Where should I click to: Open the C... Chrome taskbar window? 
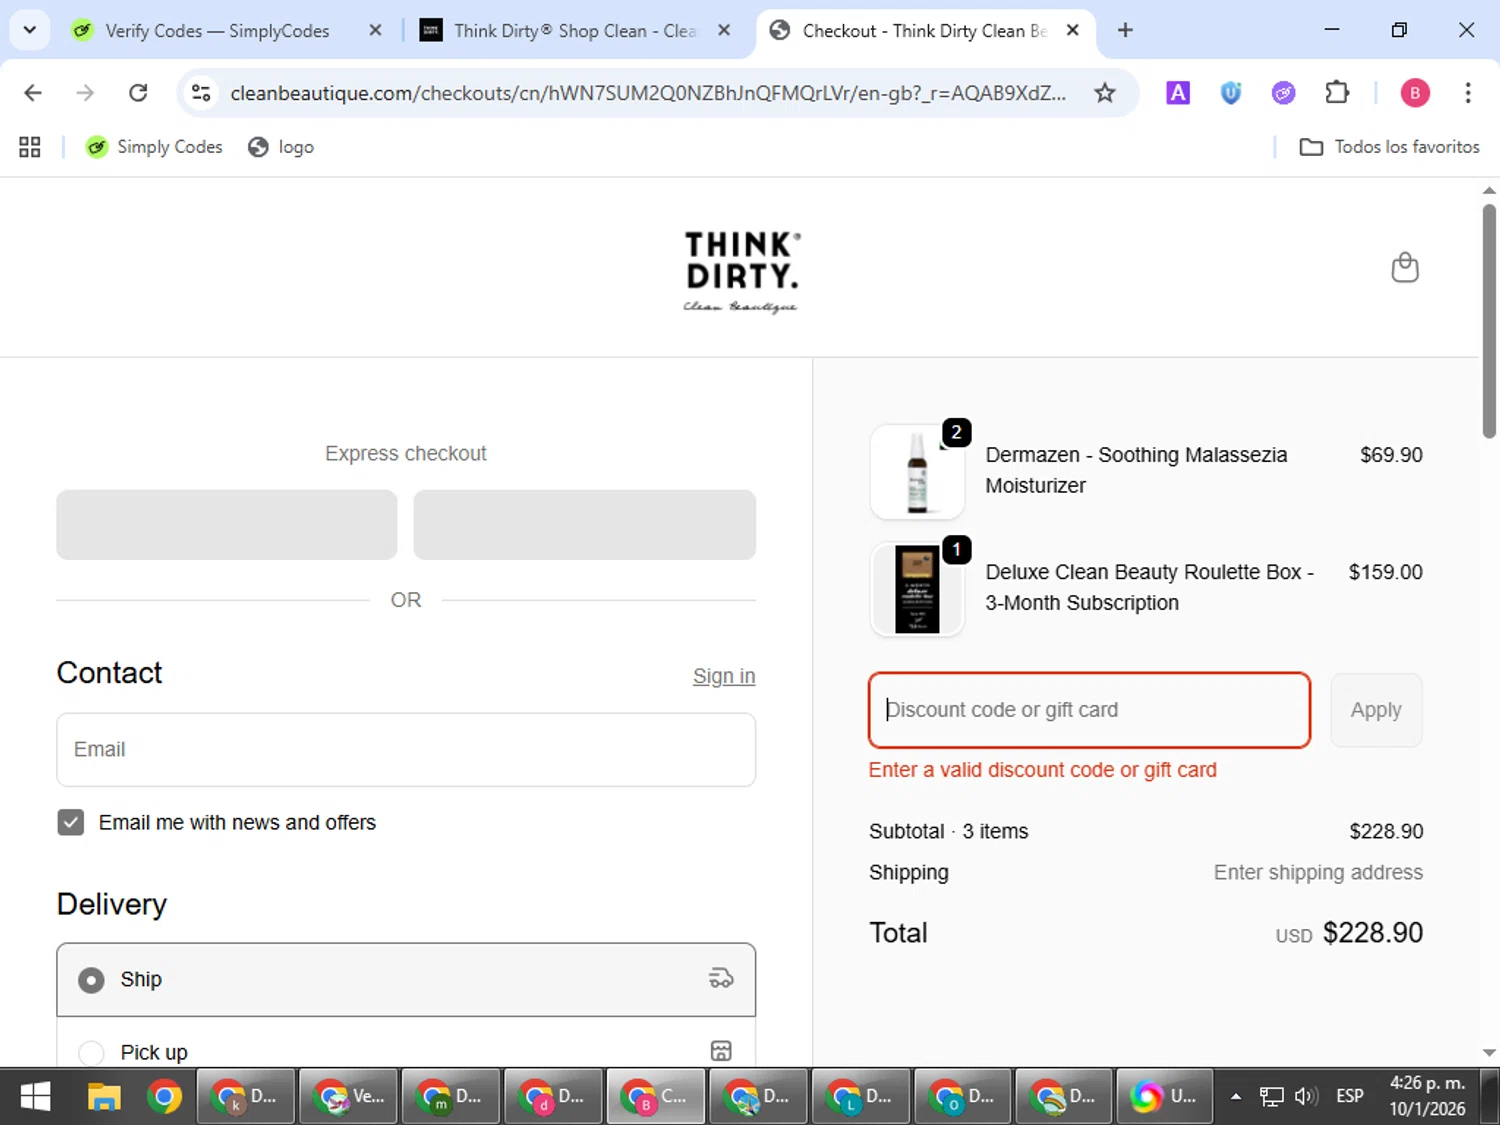[656, 1097]
